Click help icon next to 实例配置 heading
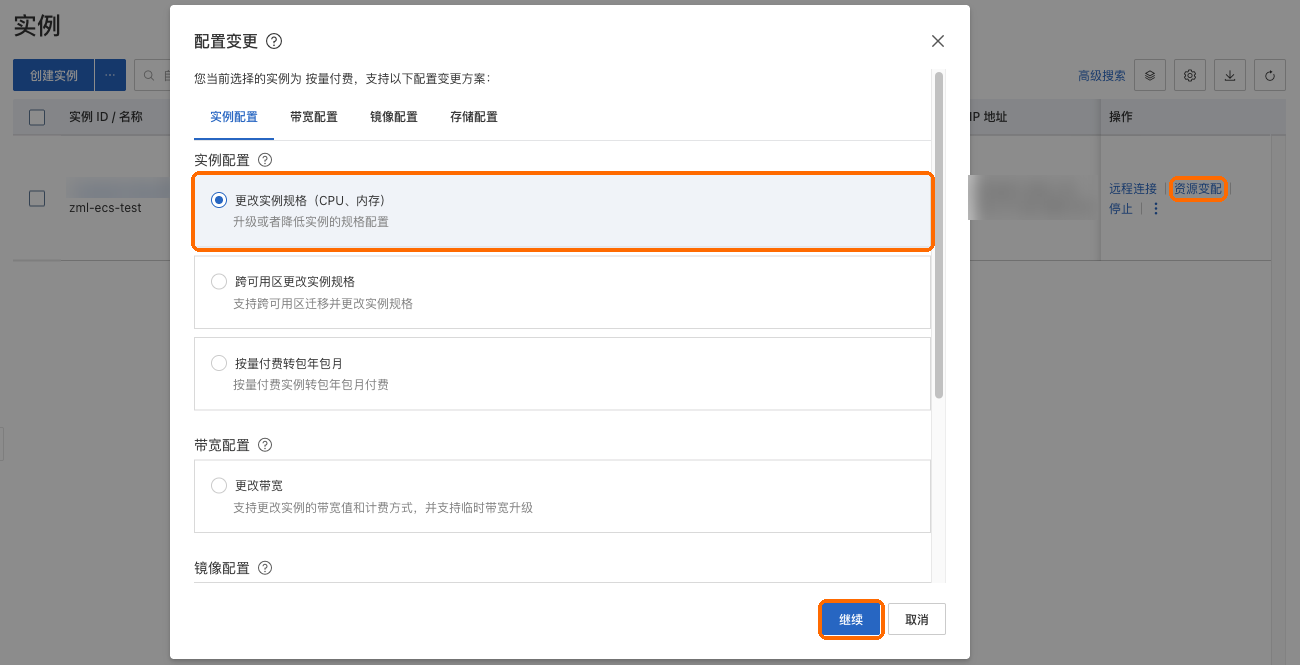 (265, 160)
